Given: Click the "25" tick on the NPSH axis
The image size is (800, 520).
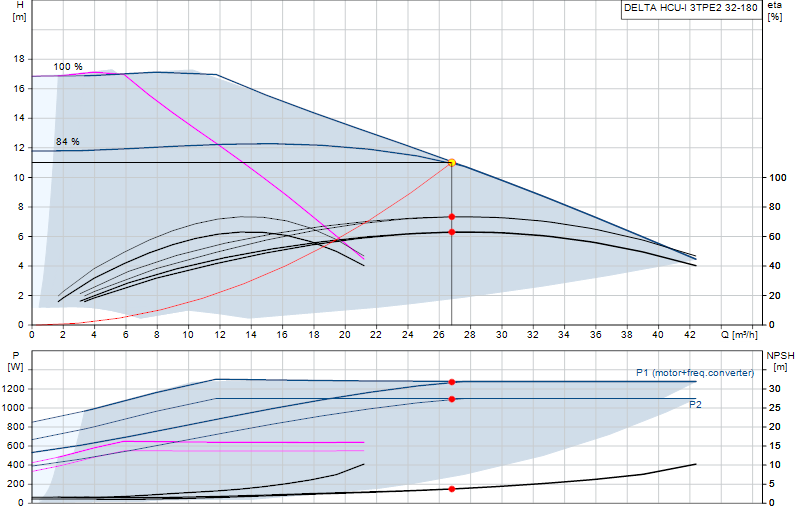Looking at the screenshot, I should [x=774, y=408].
